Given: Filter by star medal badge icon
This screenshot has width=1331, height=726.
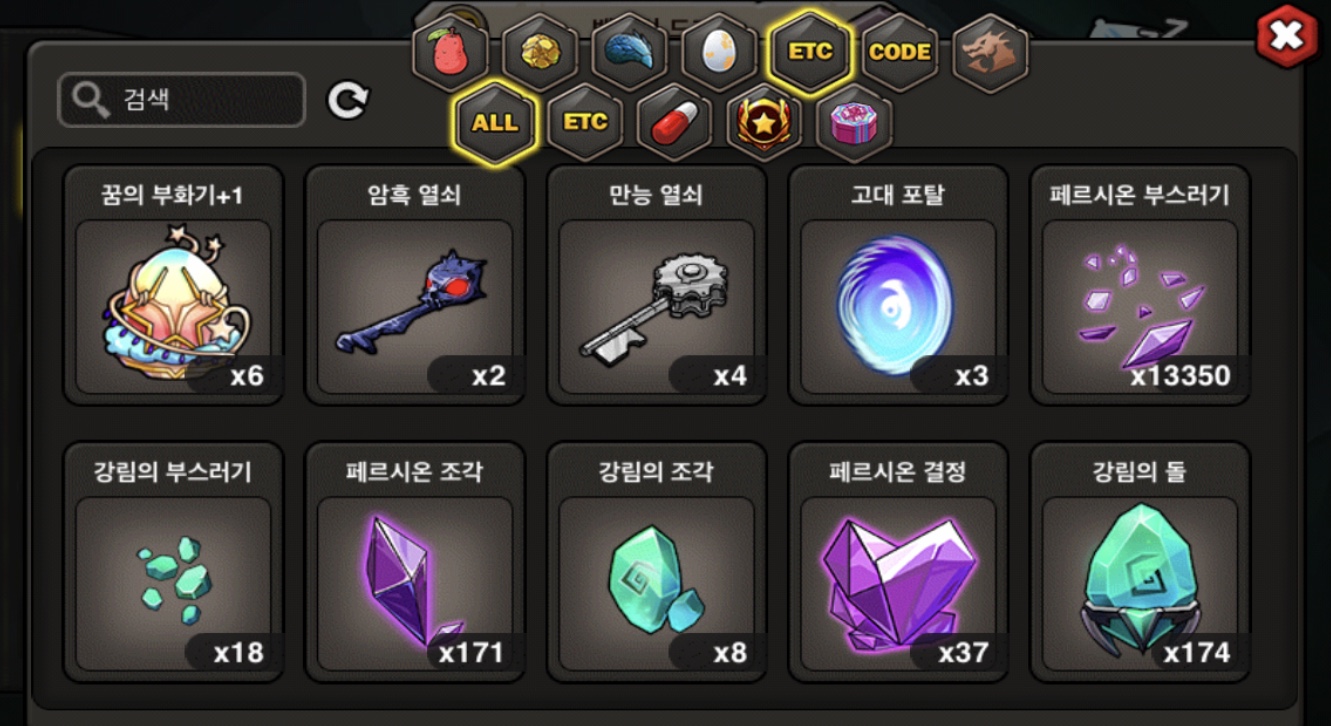Looking at the screenshot, I should [764, 123].
